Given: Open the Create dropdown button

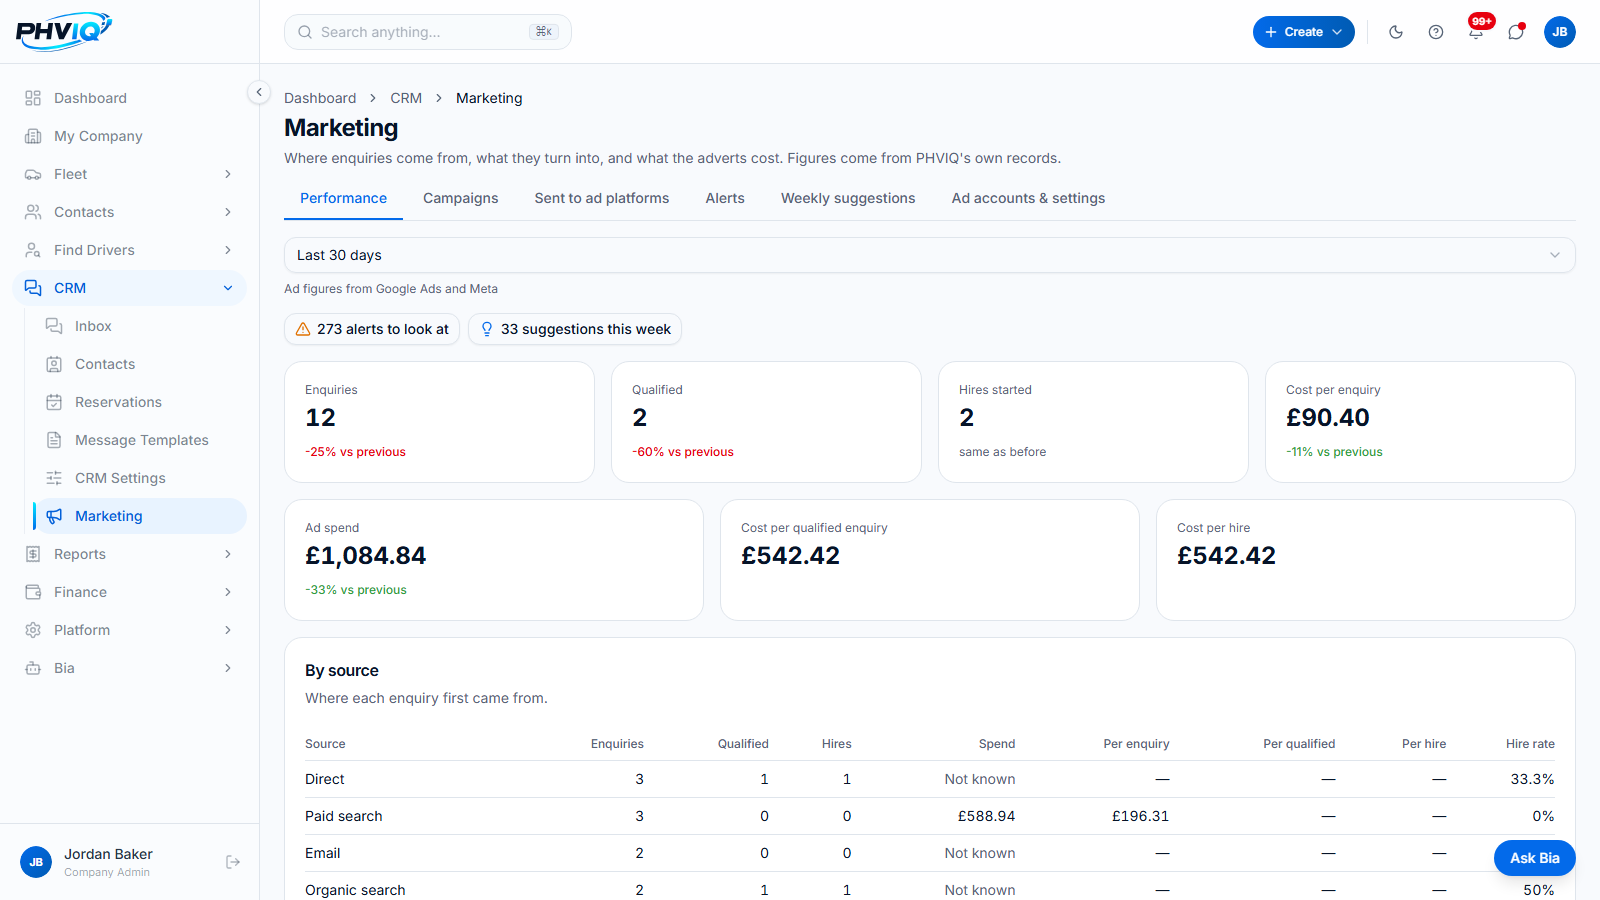Looking at the screenshot, I should point(1303,32).
